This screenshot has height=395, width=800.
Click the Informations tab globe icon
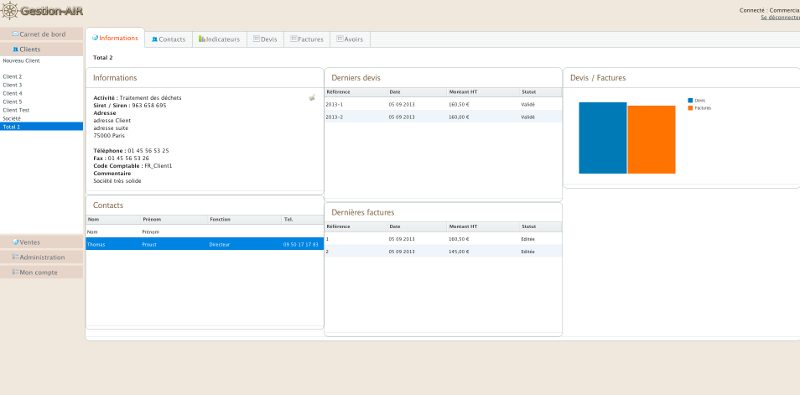tap(95, 38)
